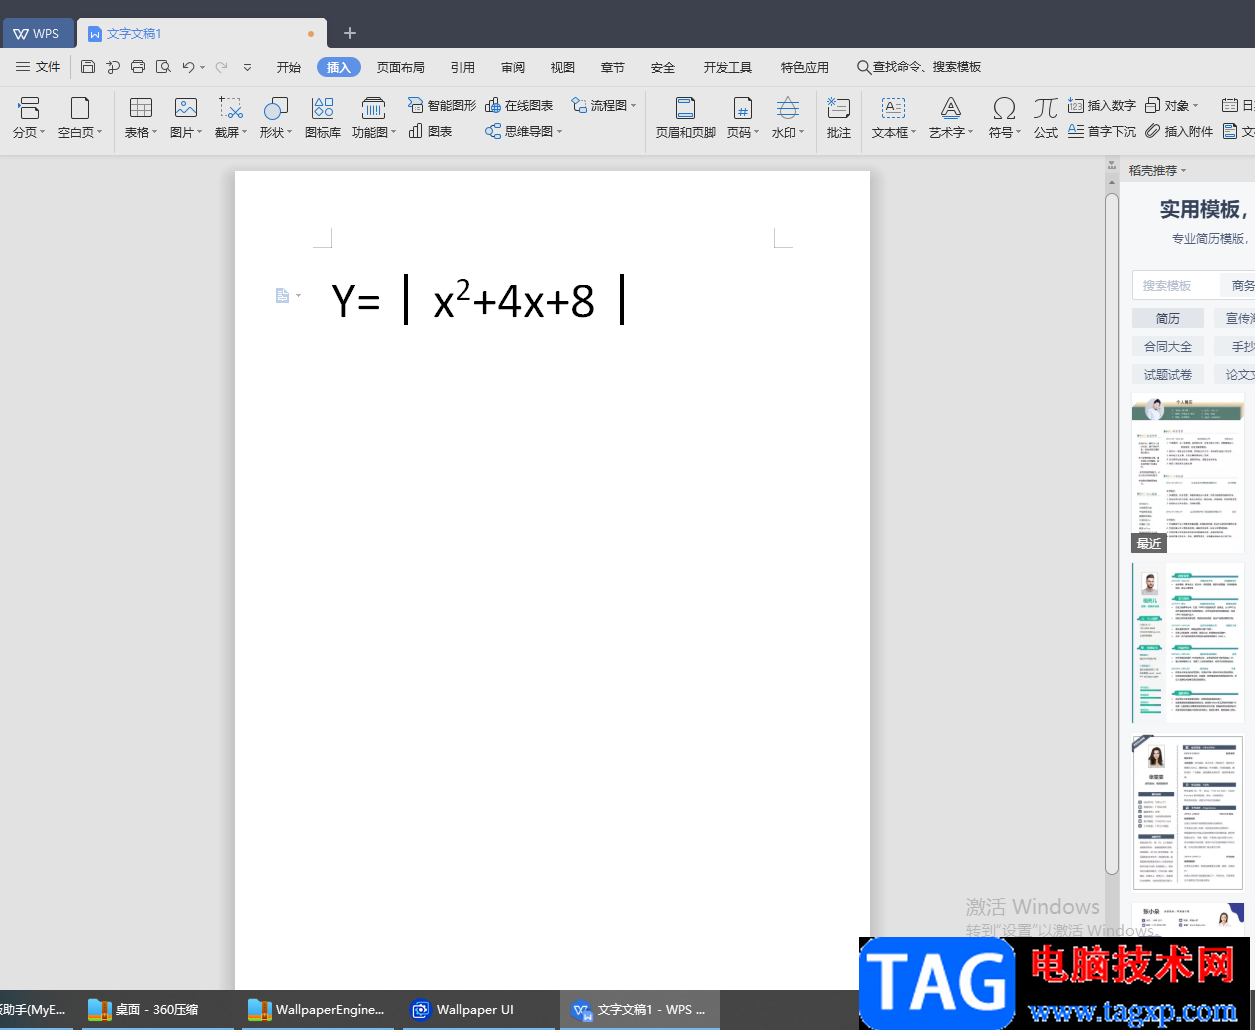Click the WPS home tab
The image size is (1255, 1030).
(36, 33)
